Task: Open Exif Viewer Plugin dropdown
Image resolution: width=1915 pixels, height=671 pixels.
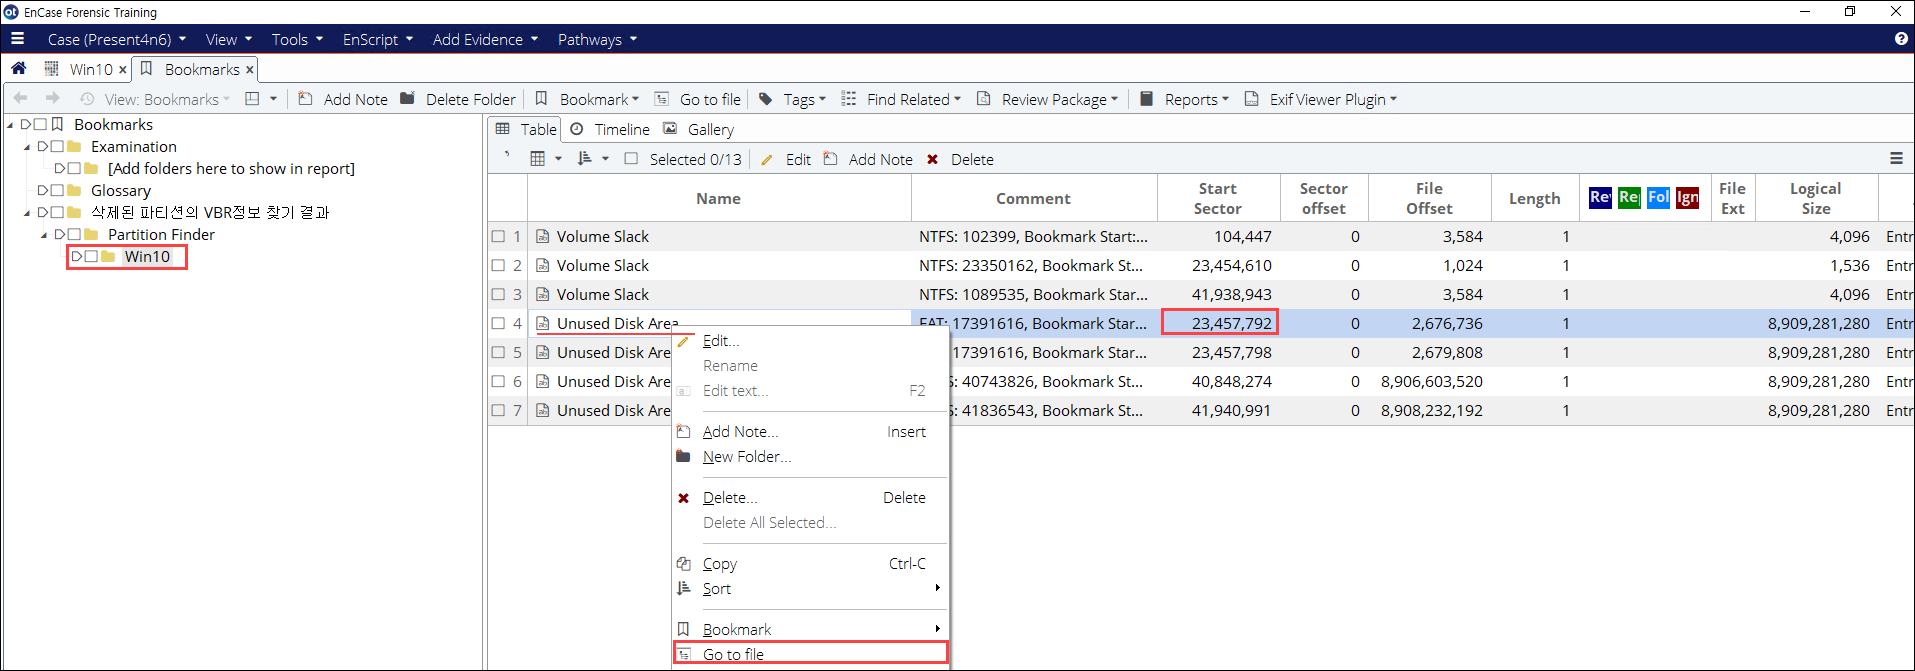Action: point(1320,99)
